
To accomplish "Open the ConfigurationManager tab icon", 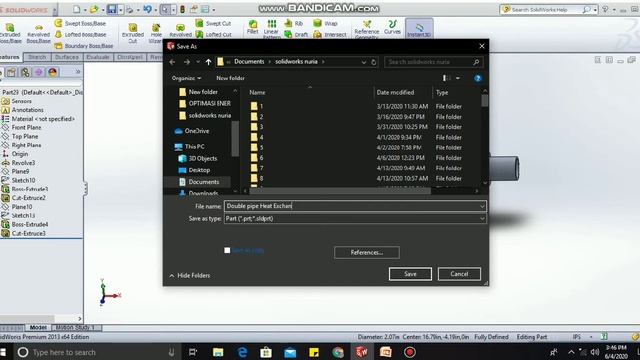I will click(25, 73).
